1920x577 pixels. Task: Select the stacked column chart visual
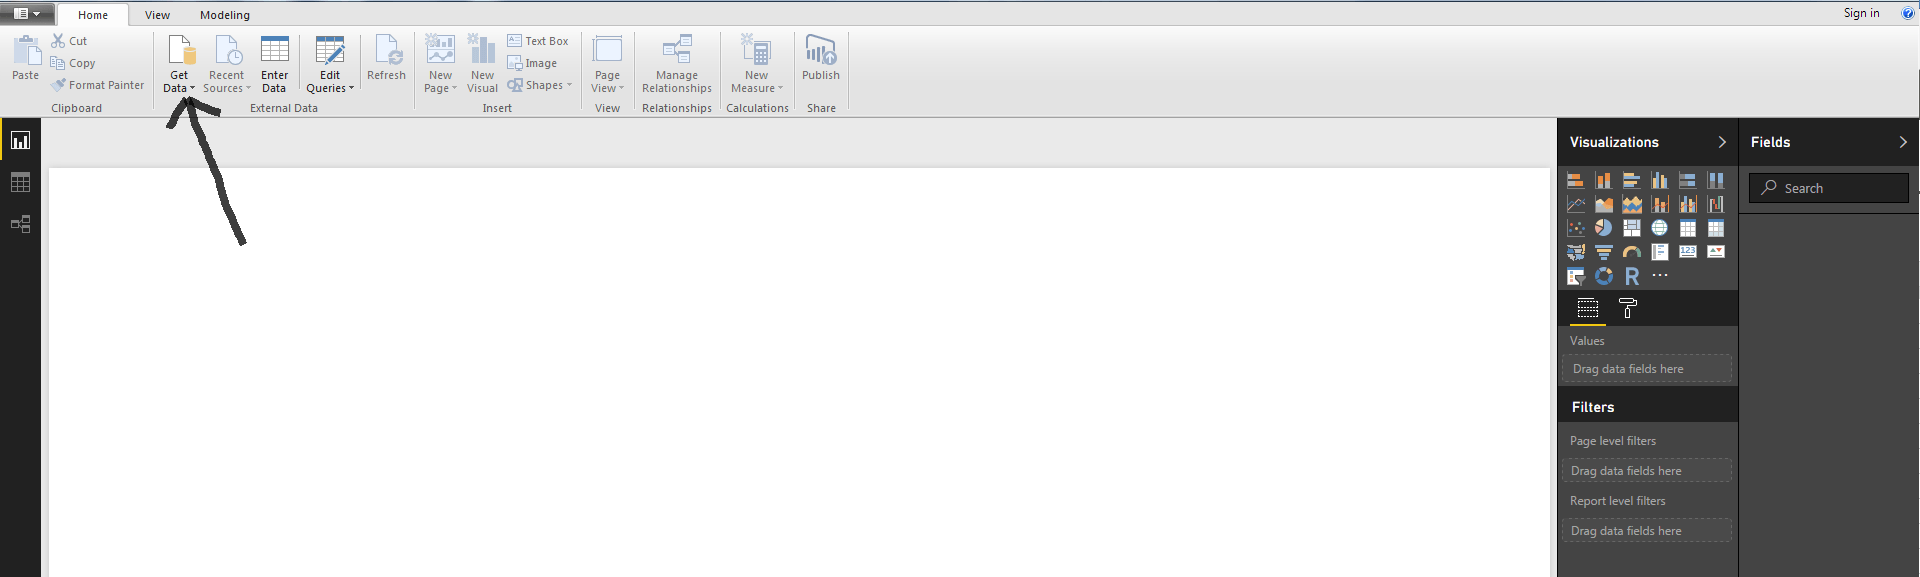click(1604, 181)
